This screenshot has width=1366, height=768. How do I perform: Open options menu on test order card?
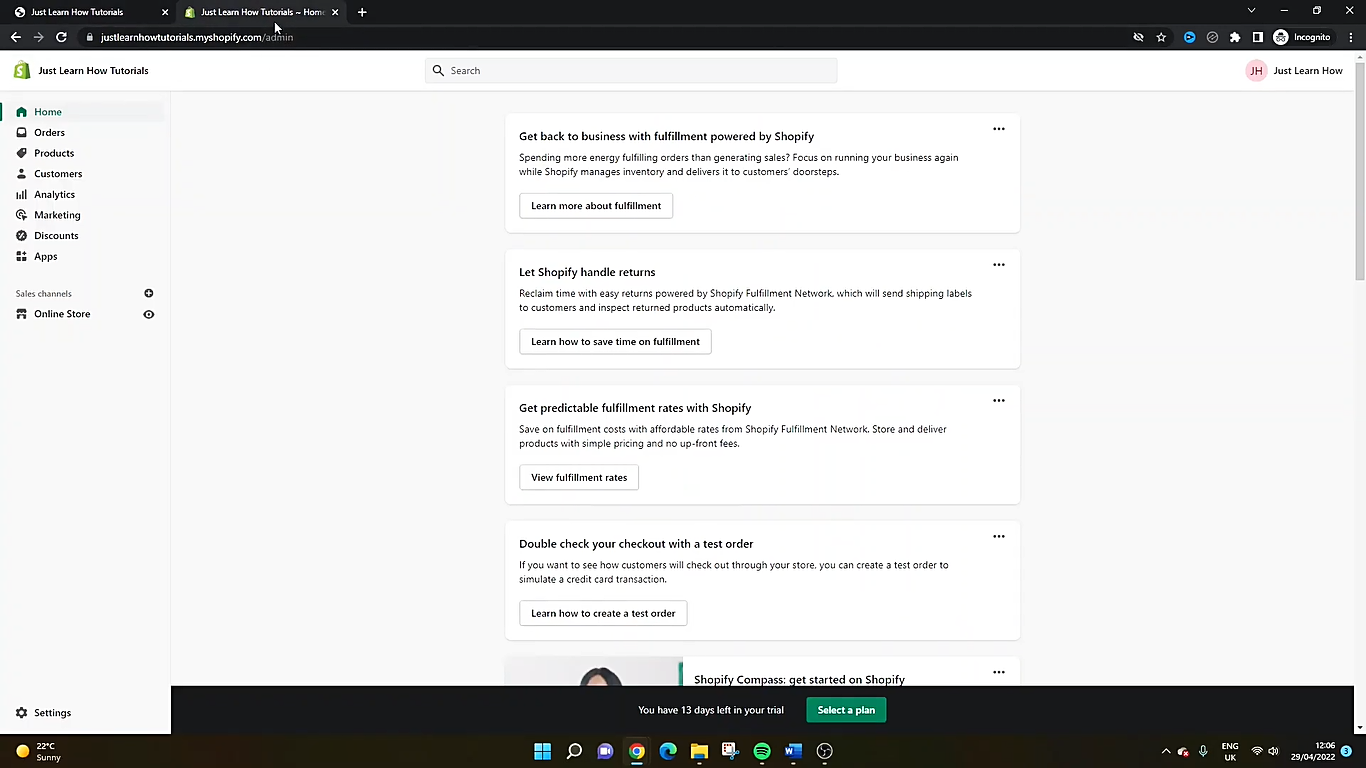click(x=998, y=537)
